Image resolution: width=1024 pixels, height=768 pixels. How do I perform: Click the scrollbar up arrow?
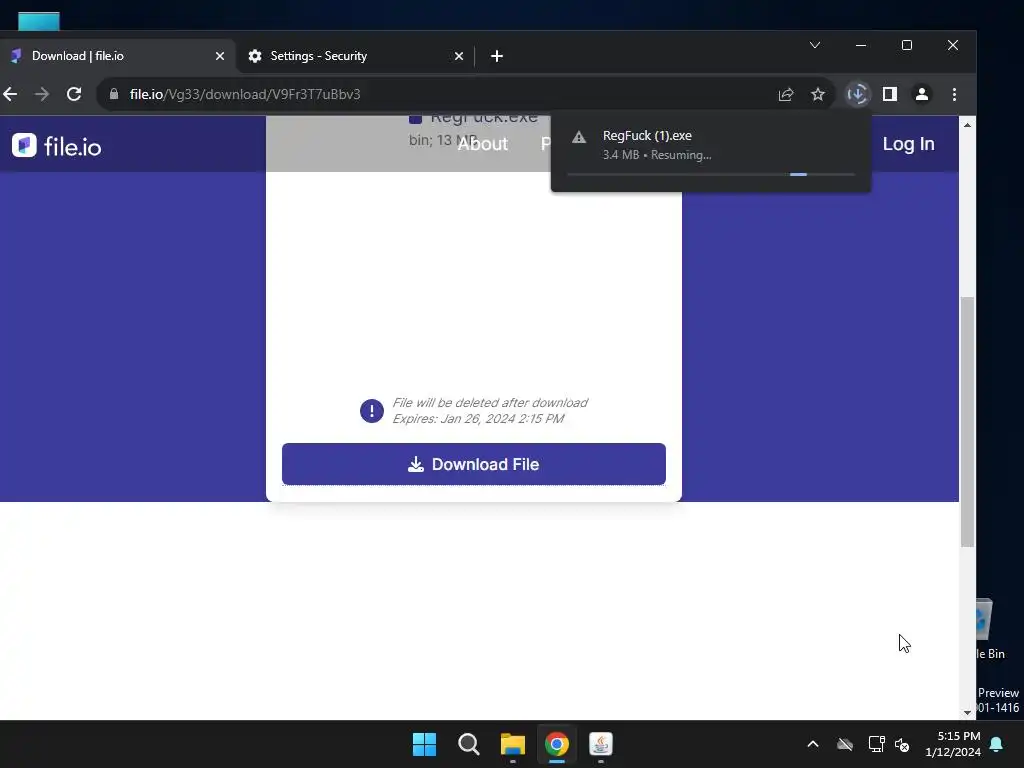[967, 124]
